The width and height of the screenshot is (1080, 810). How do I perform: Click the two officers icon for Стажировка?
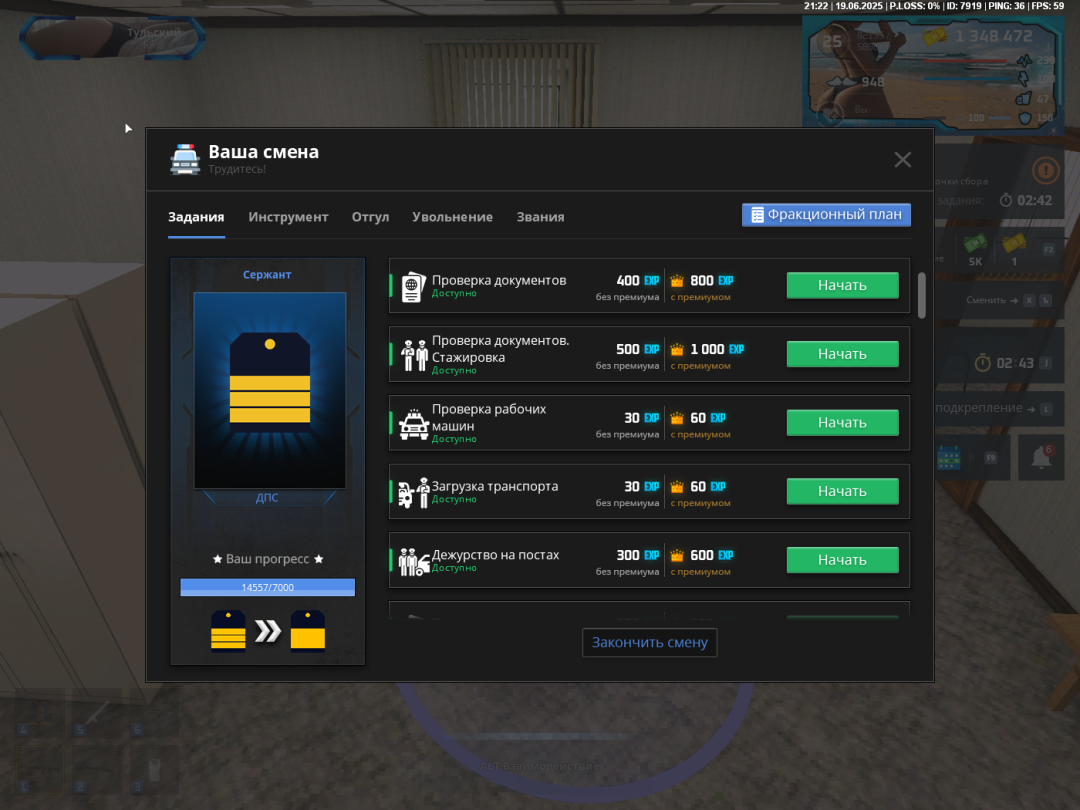pyautogui.click(x=413, y=355)
